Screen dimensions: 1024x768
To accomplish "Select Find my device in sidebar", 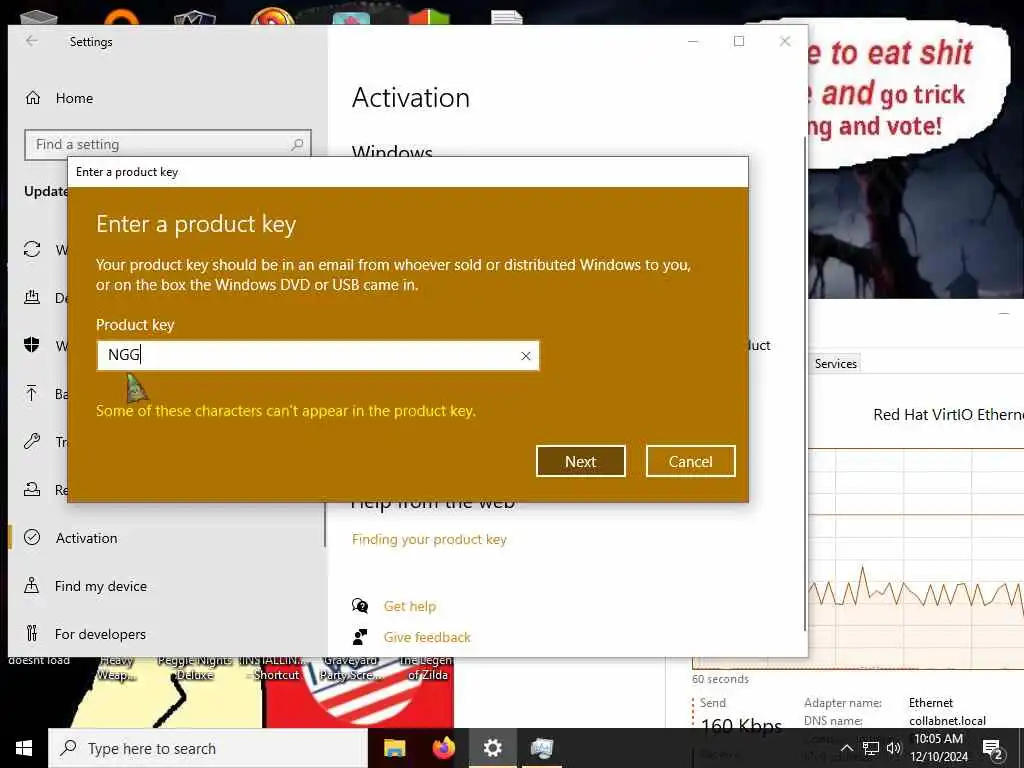I will (x=101, y=586).
